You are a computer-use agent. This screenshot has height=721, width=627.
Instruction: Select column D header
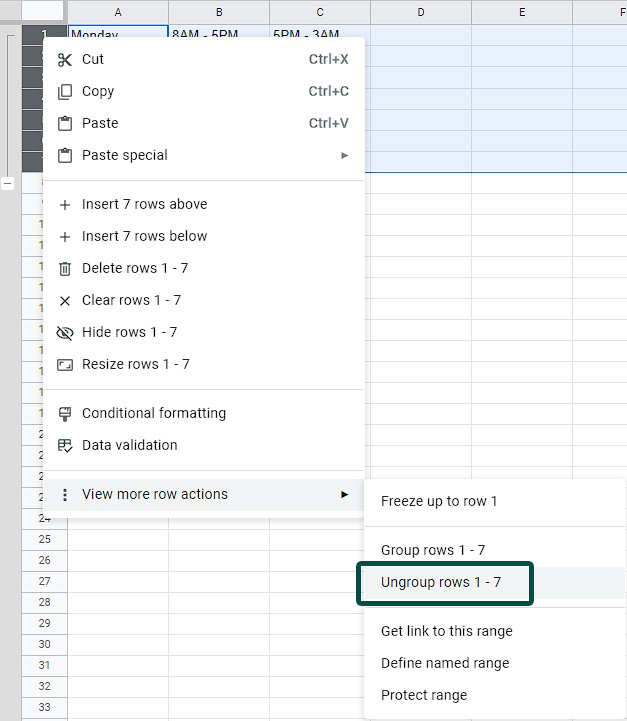click(421, 12)
